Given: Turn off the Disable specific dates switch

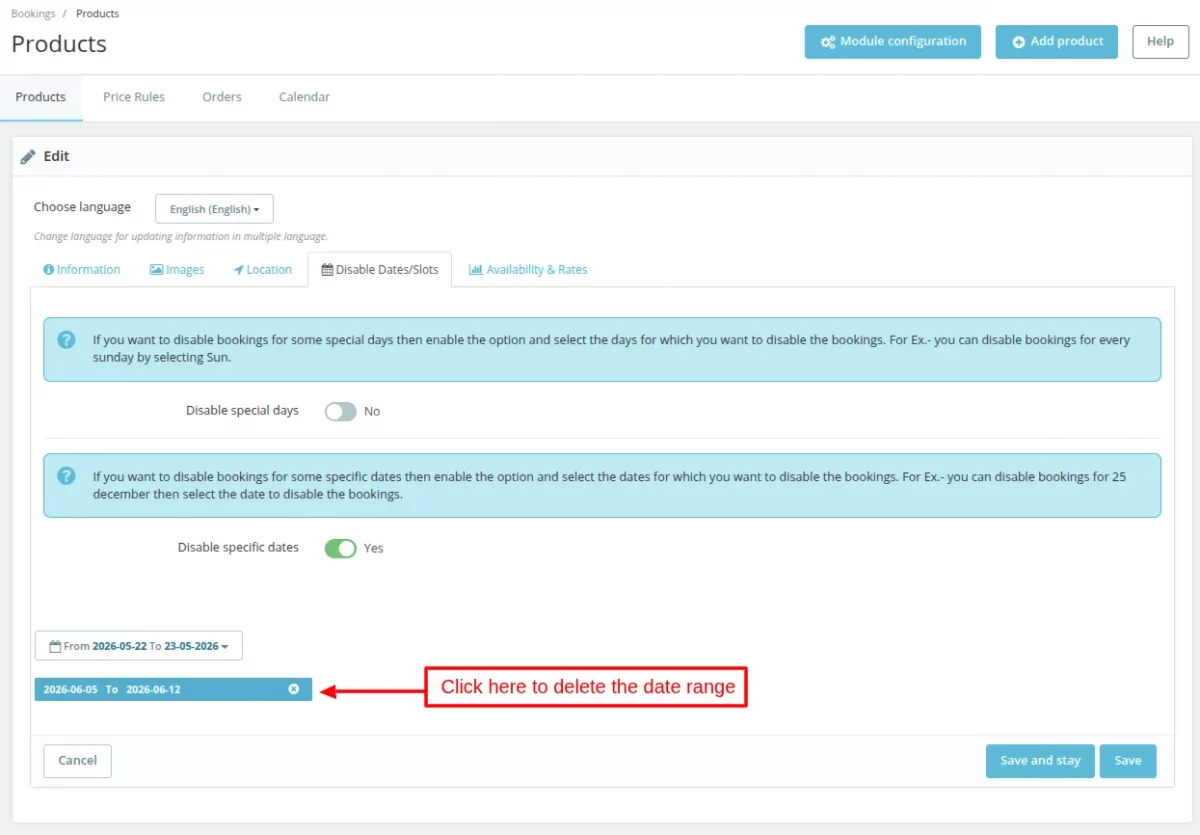Looking at the screenshot, I should (340, 548).
